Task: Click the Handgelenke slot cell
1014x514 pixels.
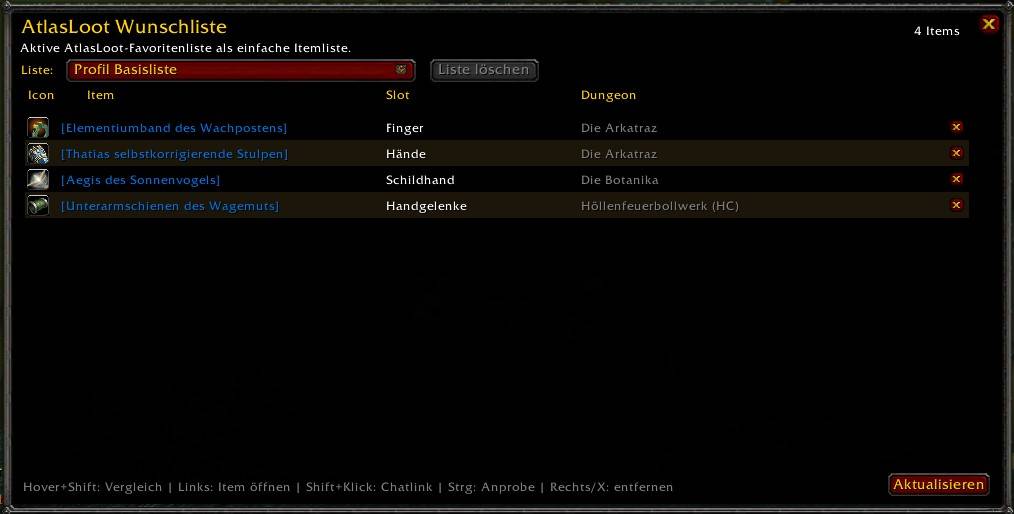Action: tap(426, 206)
